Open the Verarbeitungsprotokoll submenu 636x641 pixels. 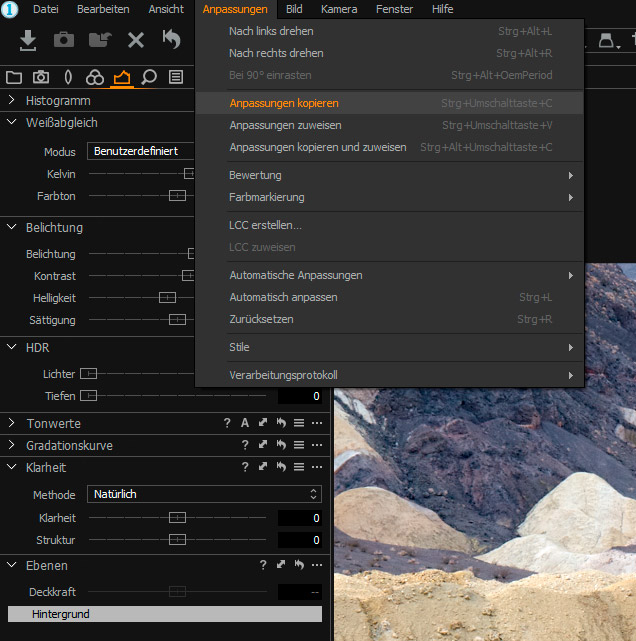[390, 375]
